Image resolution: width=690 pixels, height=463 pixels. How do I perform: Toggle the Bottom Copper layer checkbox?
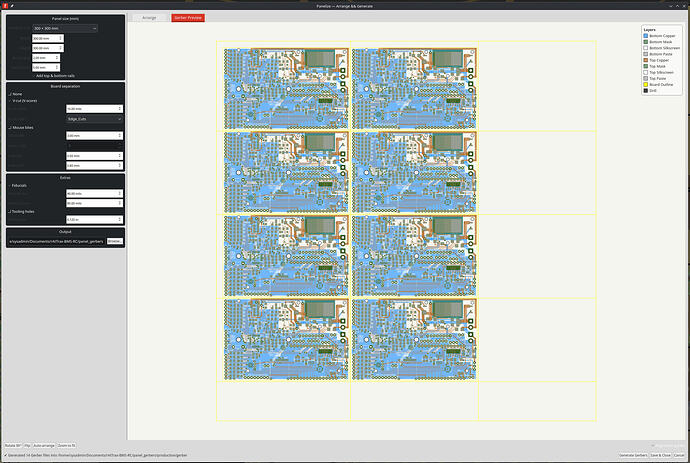pyautogui.click(x=646, y=36)
